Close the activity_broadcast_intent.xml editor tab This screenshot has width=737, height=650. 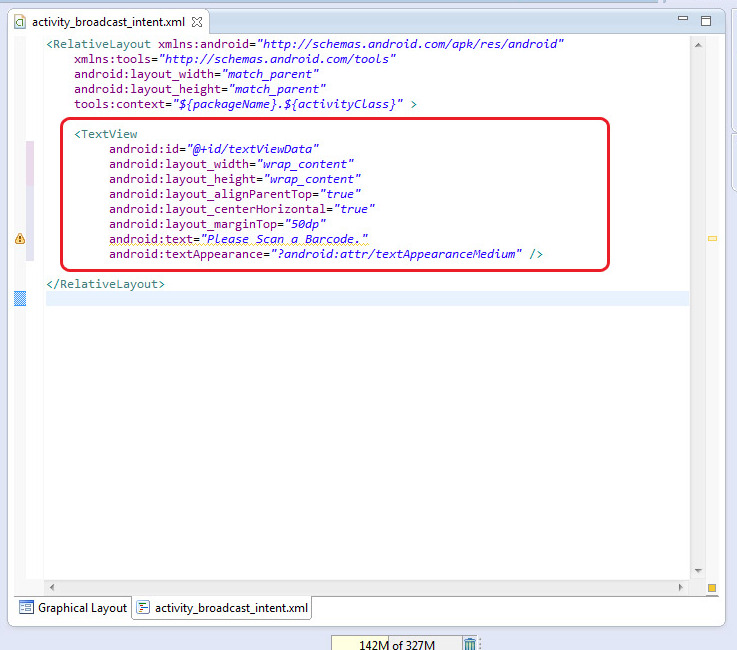pyautogui.click(x=197, y=21)
